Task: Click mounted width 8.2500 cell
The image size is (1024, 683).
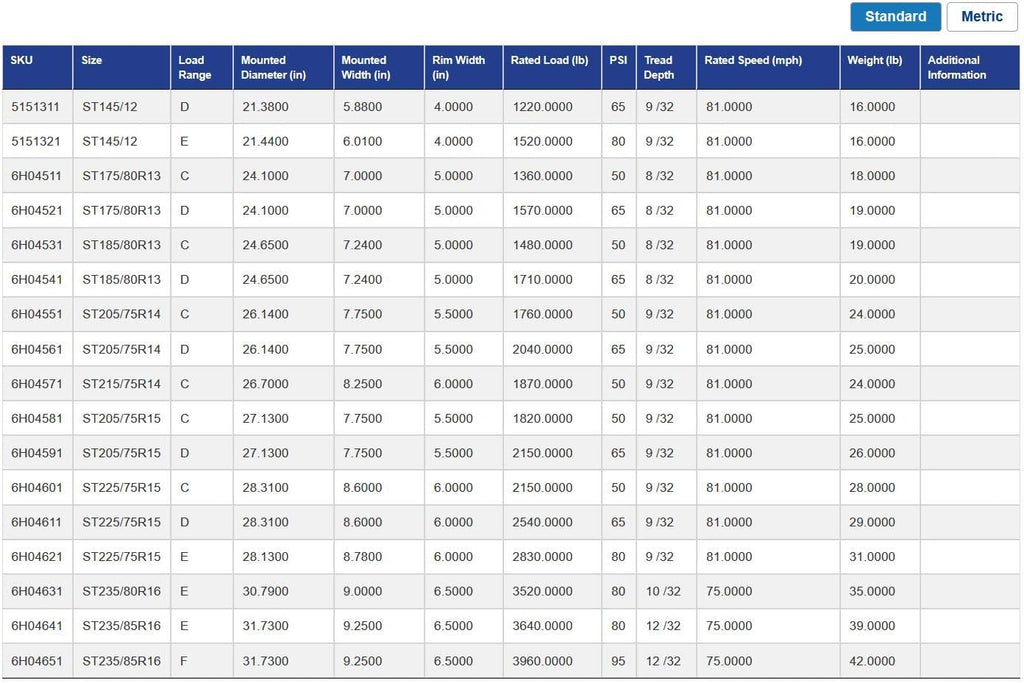Action: [x=379, y=384]
